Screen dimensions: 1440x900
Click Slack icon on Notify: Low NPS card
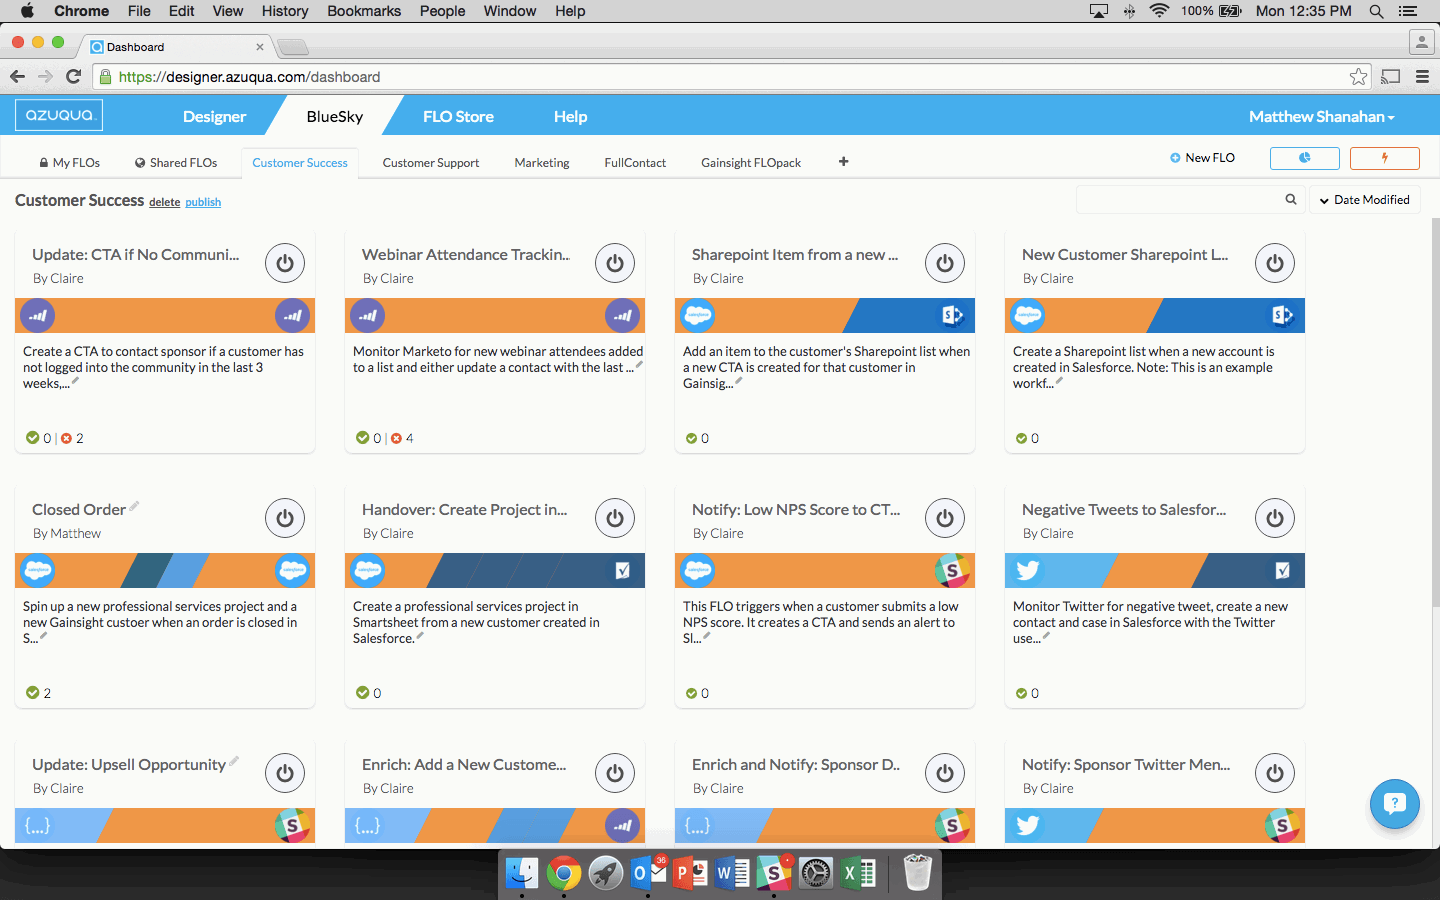coord(952,570)
